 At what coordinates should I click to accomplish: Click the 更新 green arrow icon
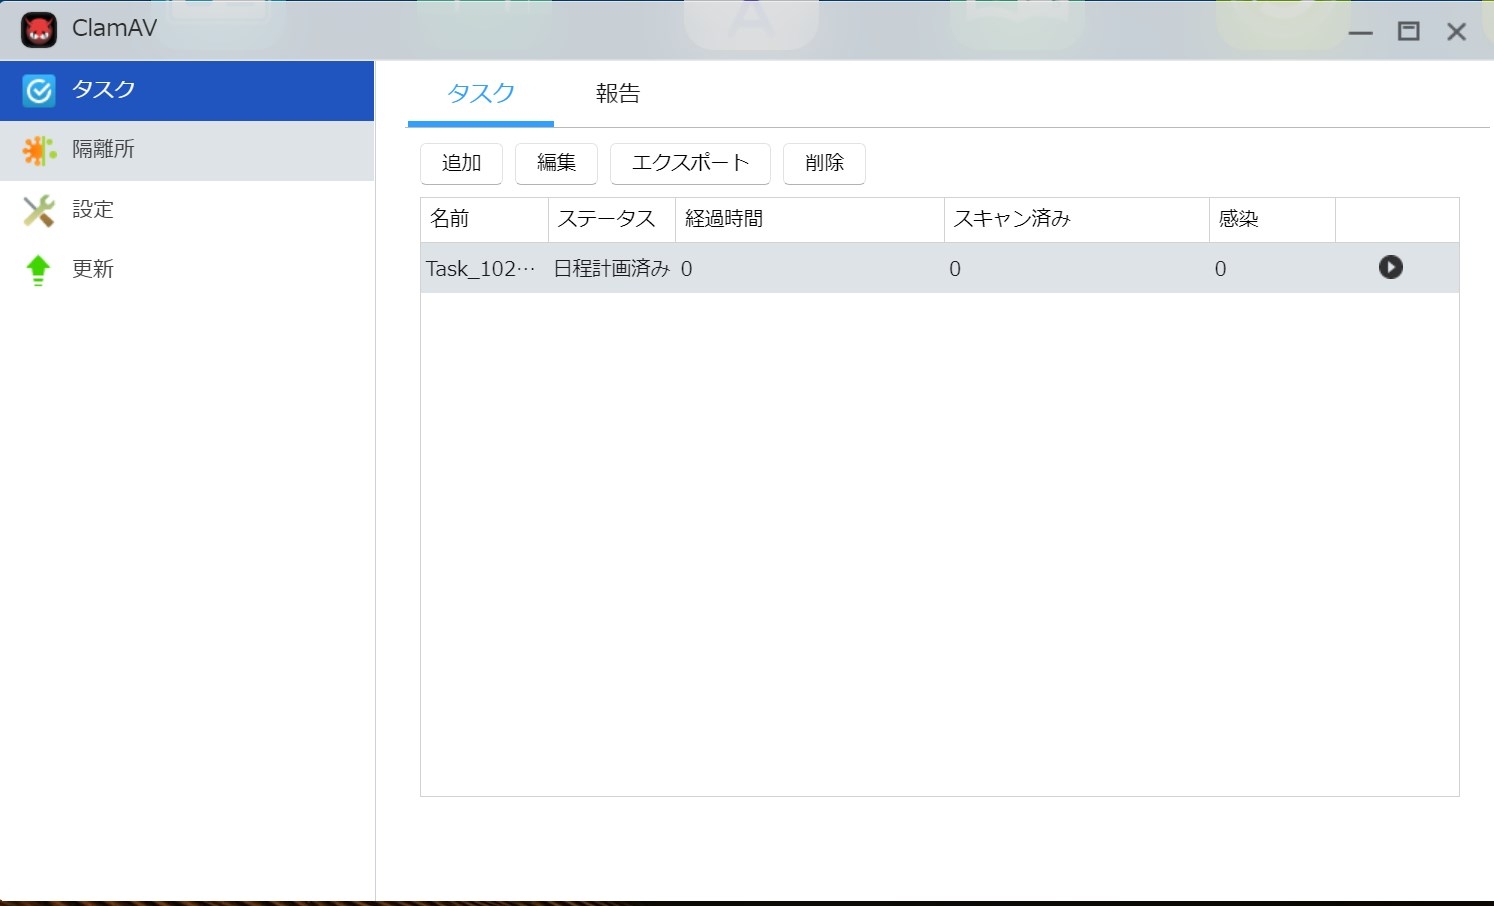pyautogui.click(x=39, y=270)
